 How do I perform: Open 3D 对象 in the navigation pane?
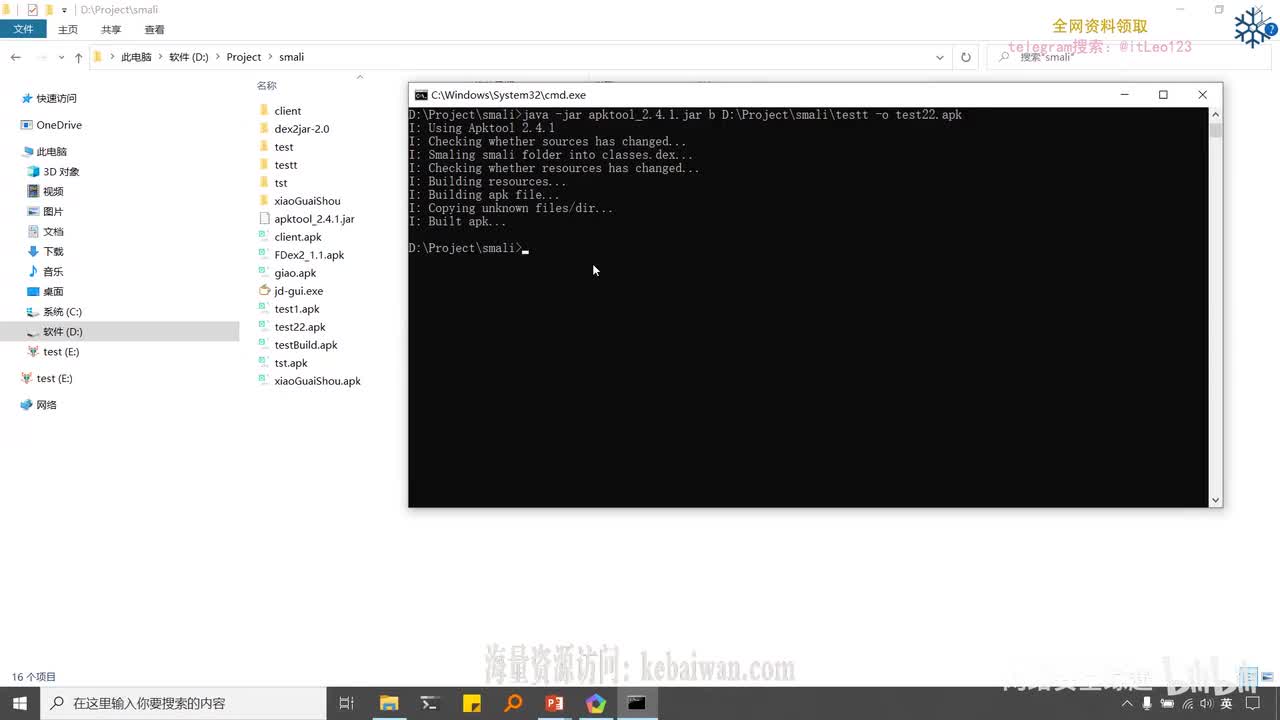(x=61, y=172)
